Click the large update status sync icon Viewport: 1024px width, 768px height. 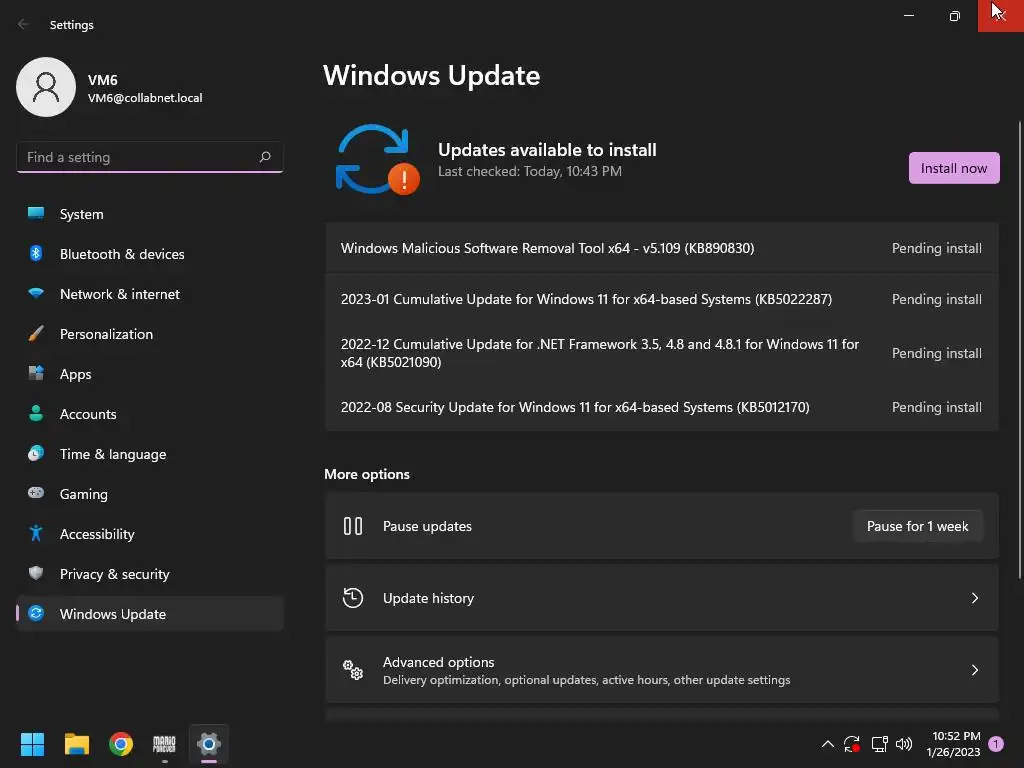coord(377,159)
